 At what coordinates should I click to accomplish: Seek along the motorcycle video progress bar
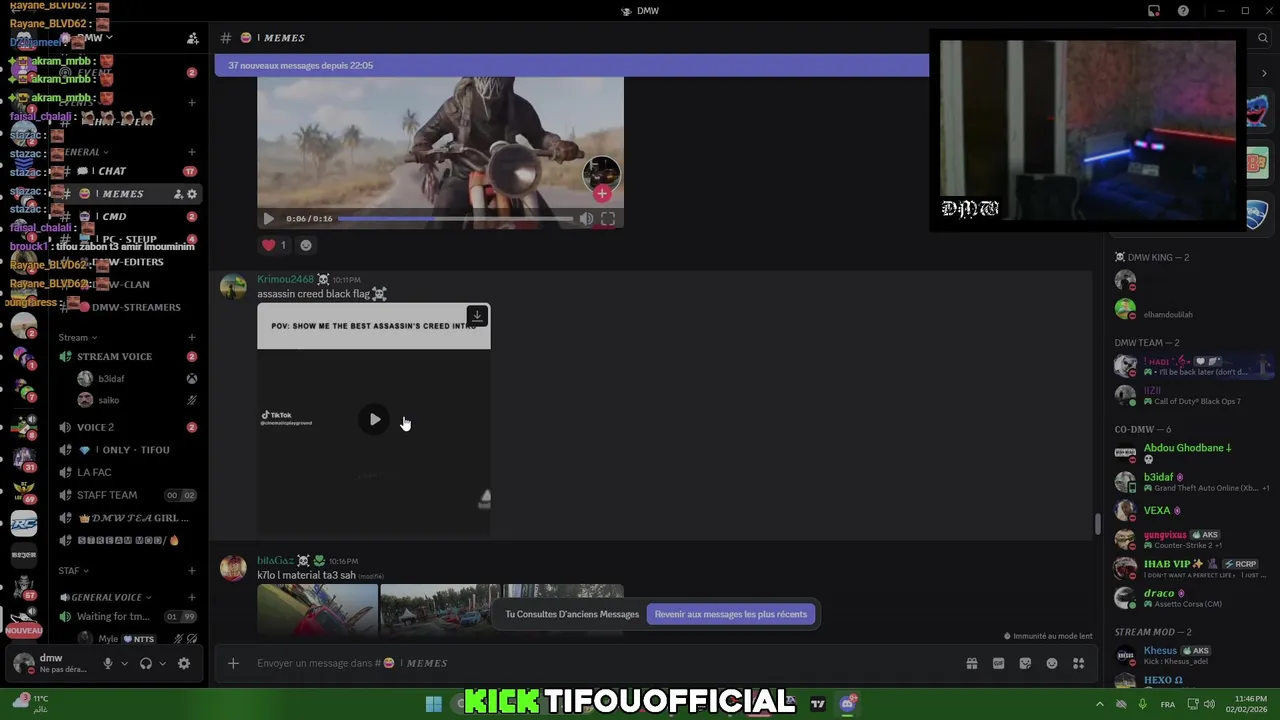click(x=455, y=219)
